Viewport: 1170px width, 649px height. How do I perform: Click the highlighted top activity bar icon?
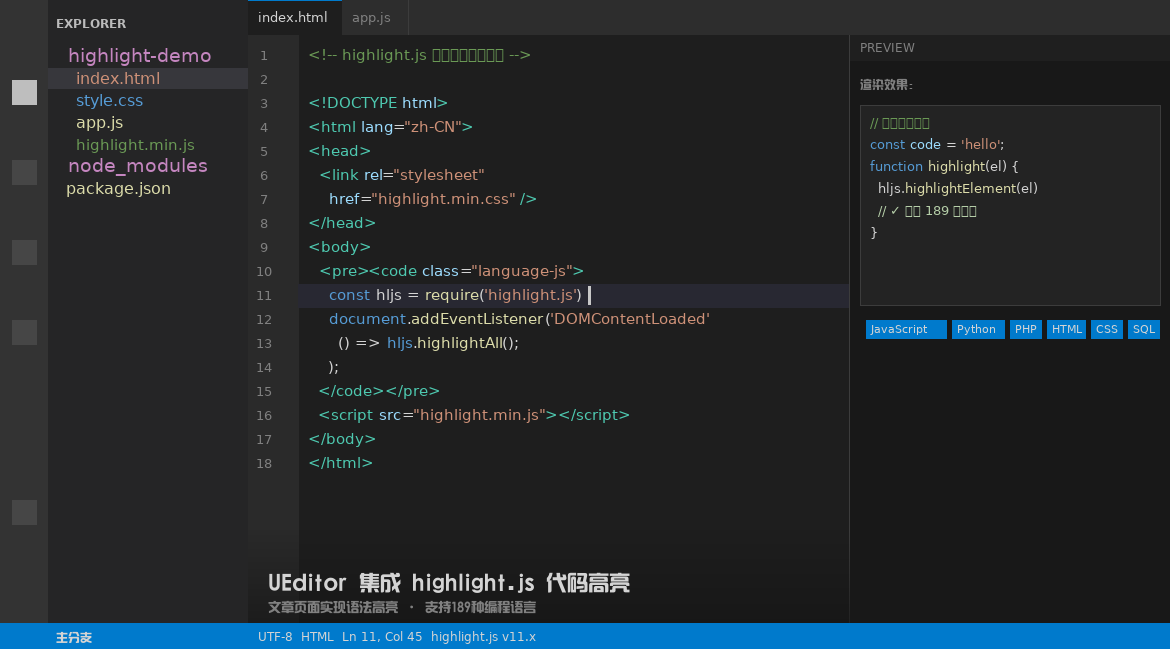(x=25, y=93)
